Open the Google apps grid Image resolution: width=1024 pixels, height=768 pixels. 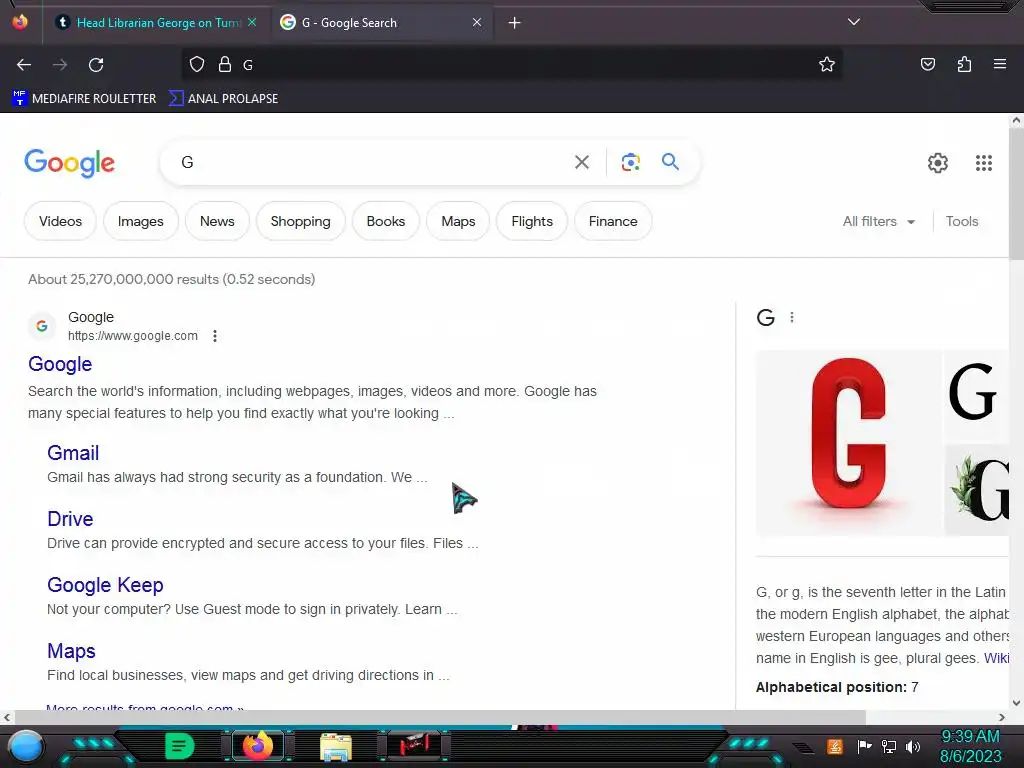coord(984,163)
